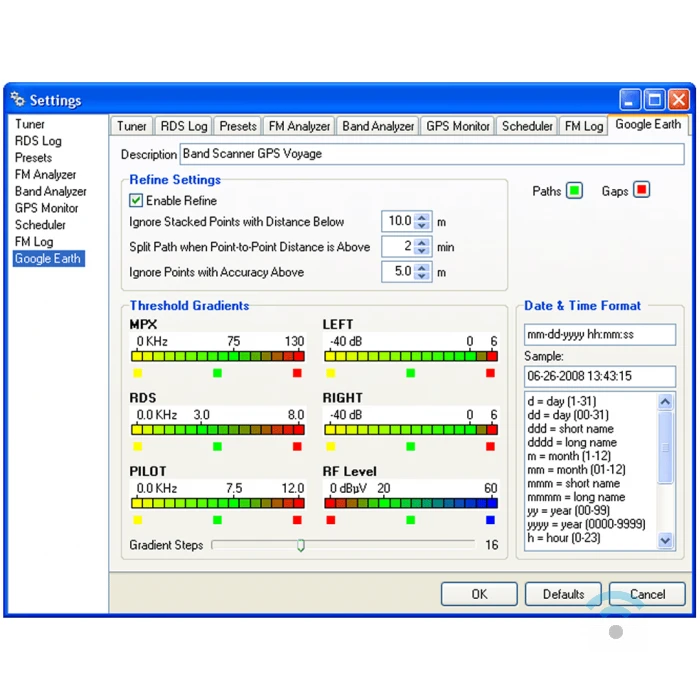Pick LEFT yellow low-threshold color swatch
Image resolution: width=700 pixels, height=700 pixels.
(x=331, y=373)
